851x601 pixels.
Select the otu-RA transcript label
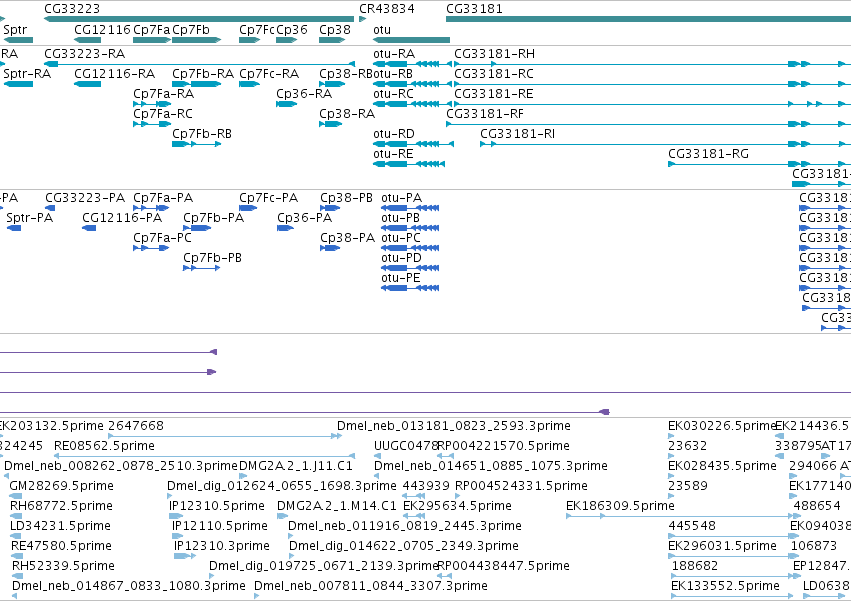pyautogui.click(x=394, y=54)
